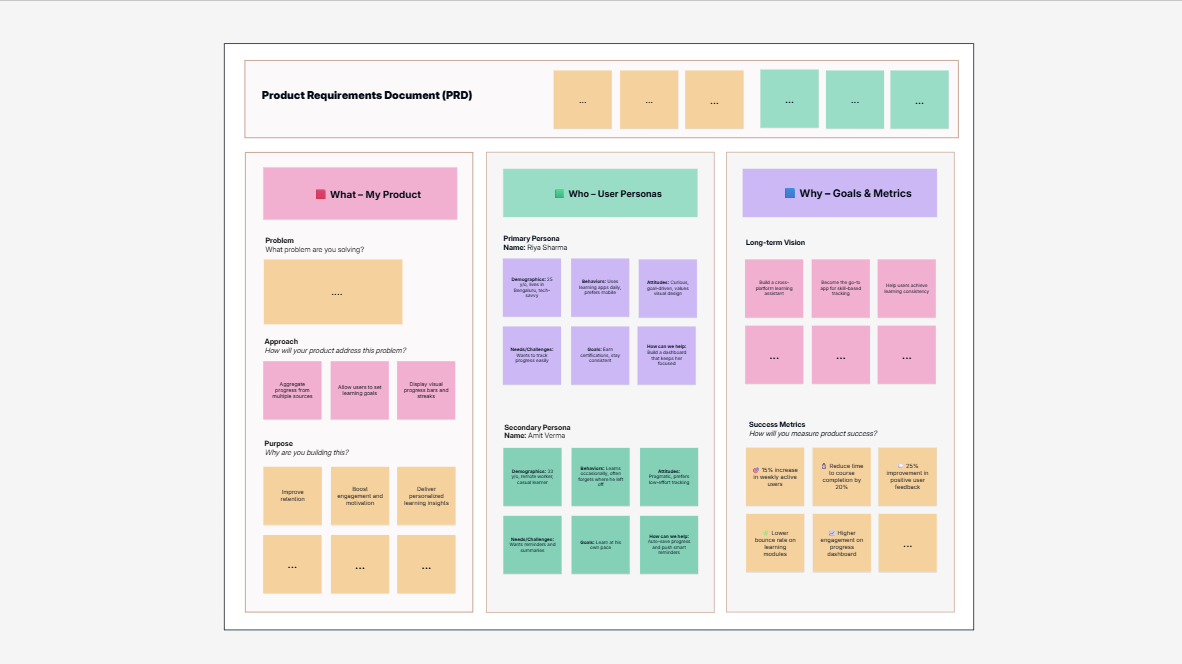The height and width of the screenshot is (664, 1182).
Task: Select the pink What – My Product header
Action: [x=360, y=194]
